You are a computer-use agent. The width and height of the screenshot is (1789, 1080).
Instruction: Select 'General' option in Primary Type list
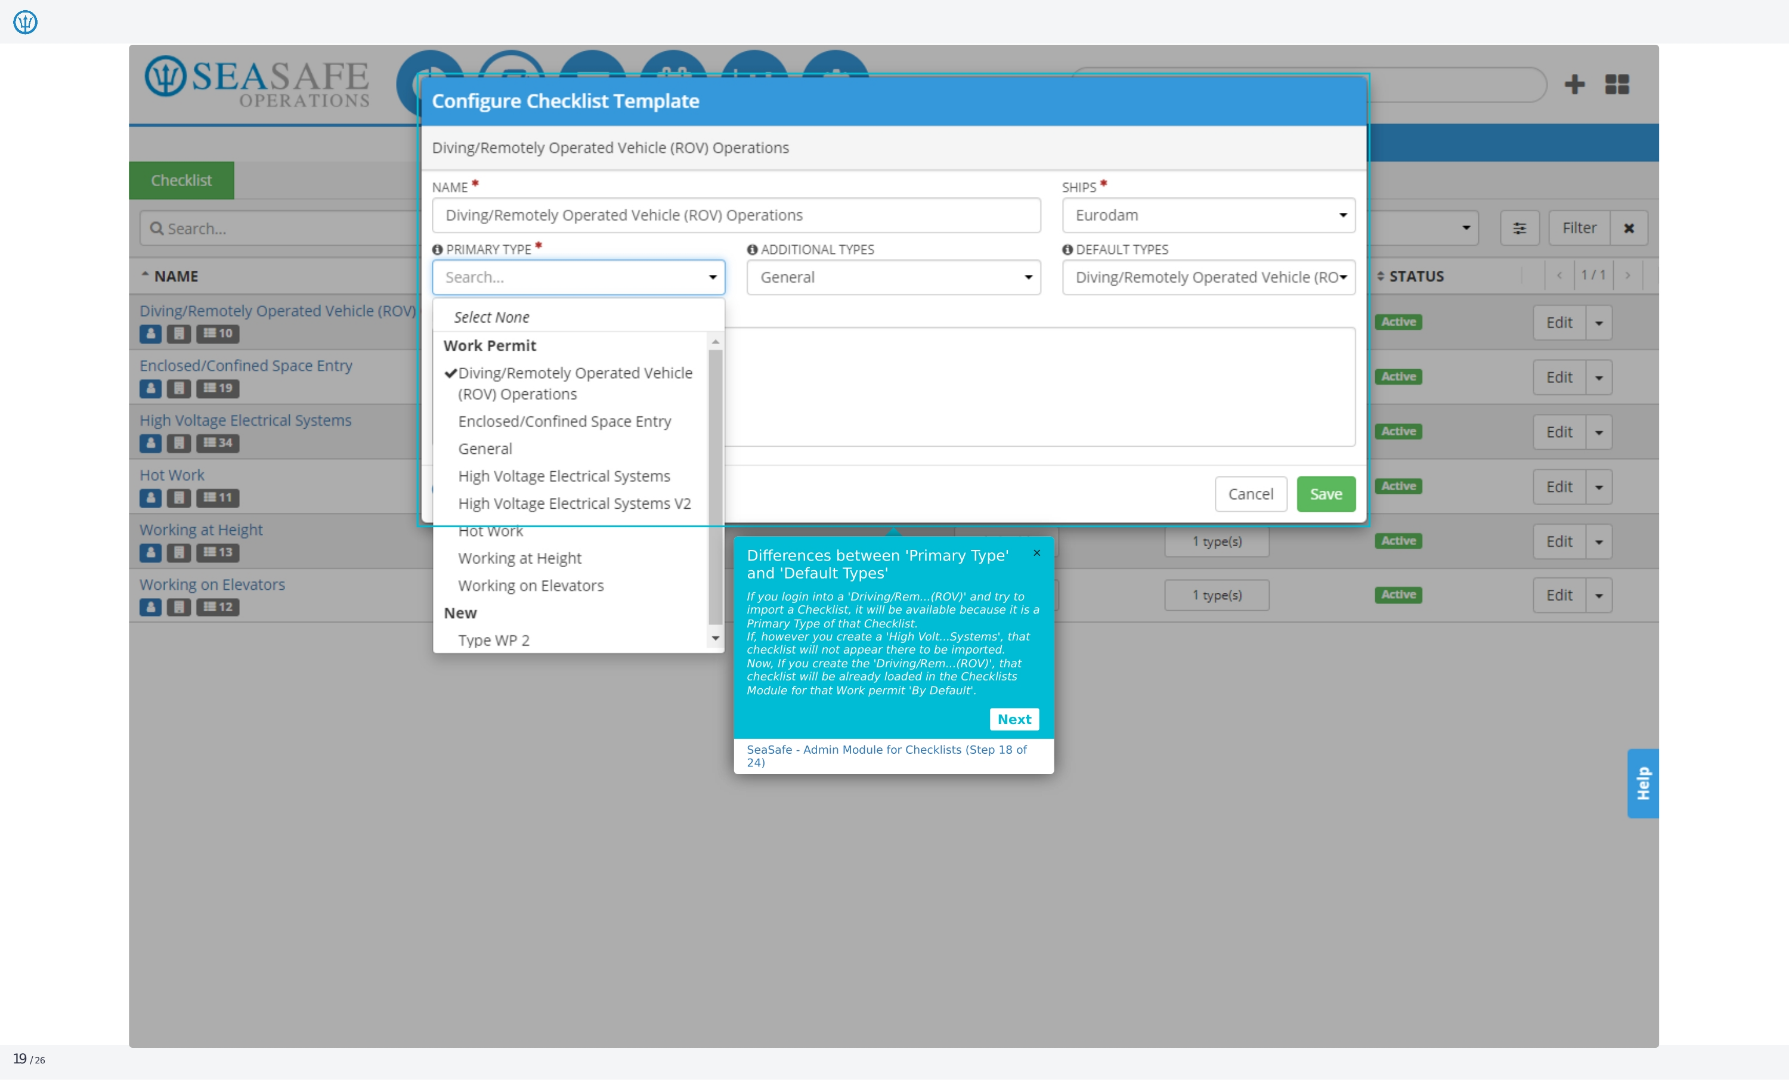click(x=485, y=449)
